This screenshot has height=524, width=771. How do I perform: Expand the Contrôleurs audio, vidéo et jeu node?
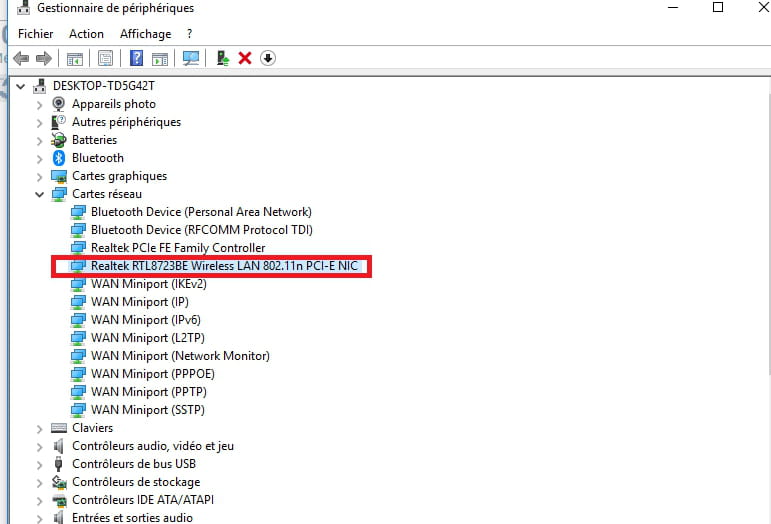39,447
